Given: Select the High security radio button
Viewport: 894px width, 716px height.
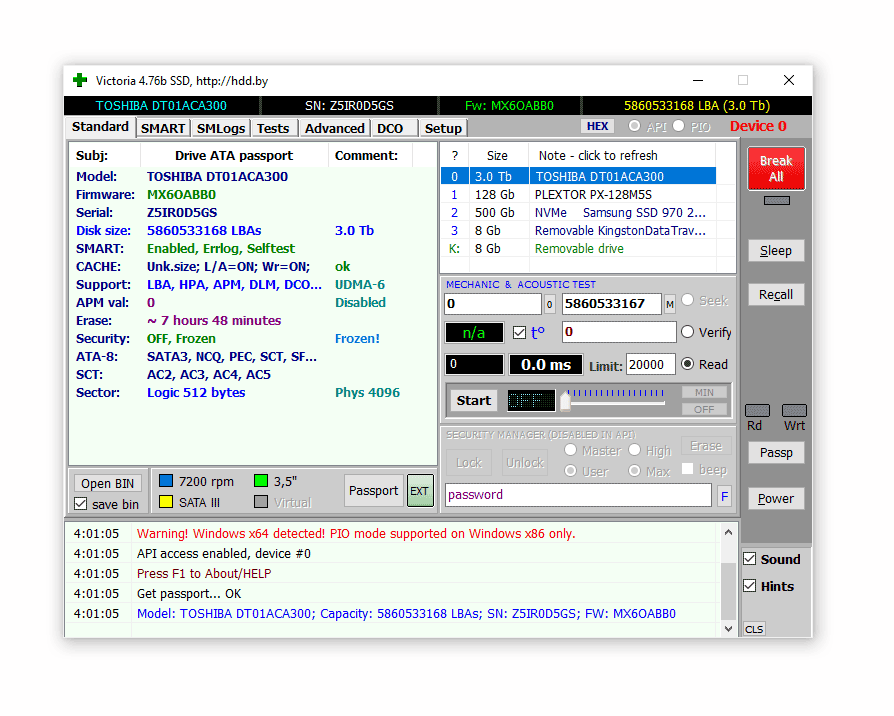Looking at the screenshot, I should click(635, 450).
